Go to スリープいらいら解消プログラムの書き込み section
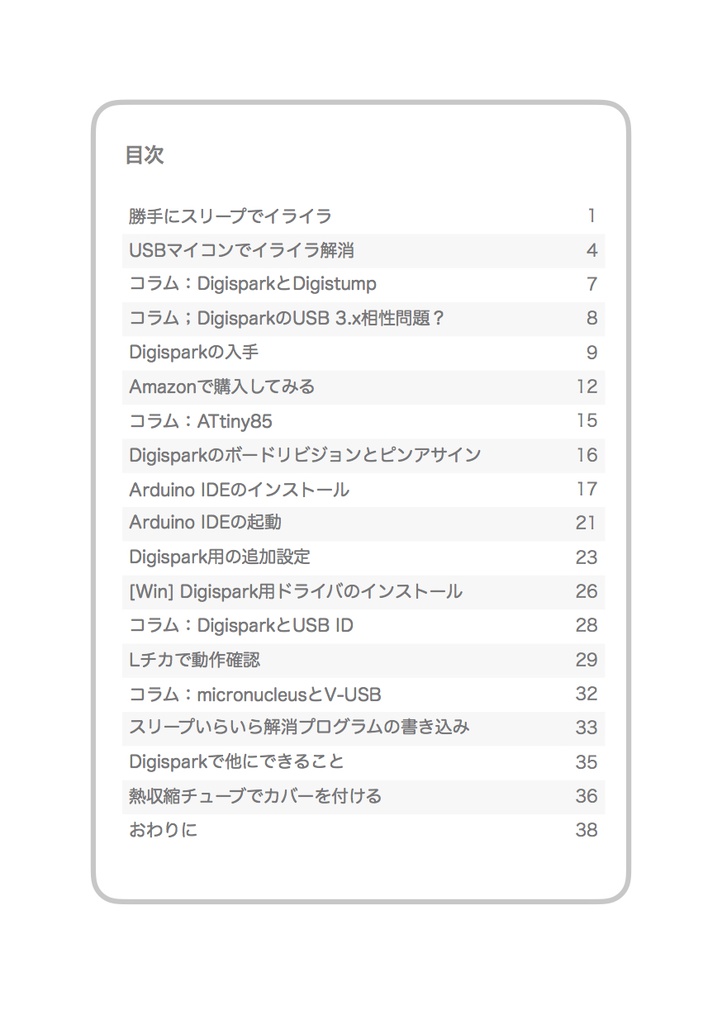722x1024 pixels. tap(299, 728)
